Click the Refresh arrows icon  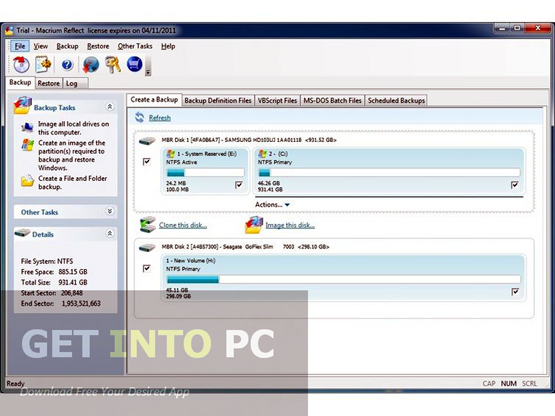[139, 118]
